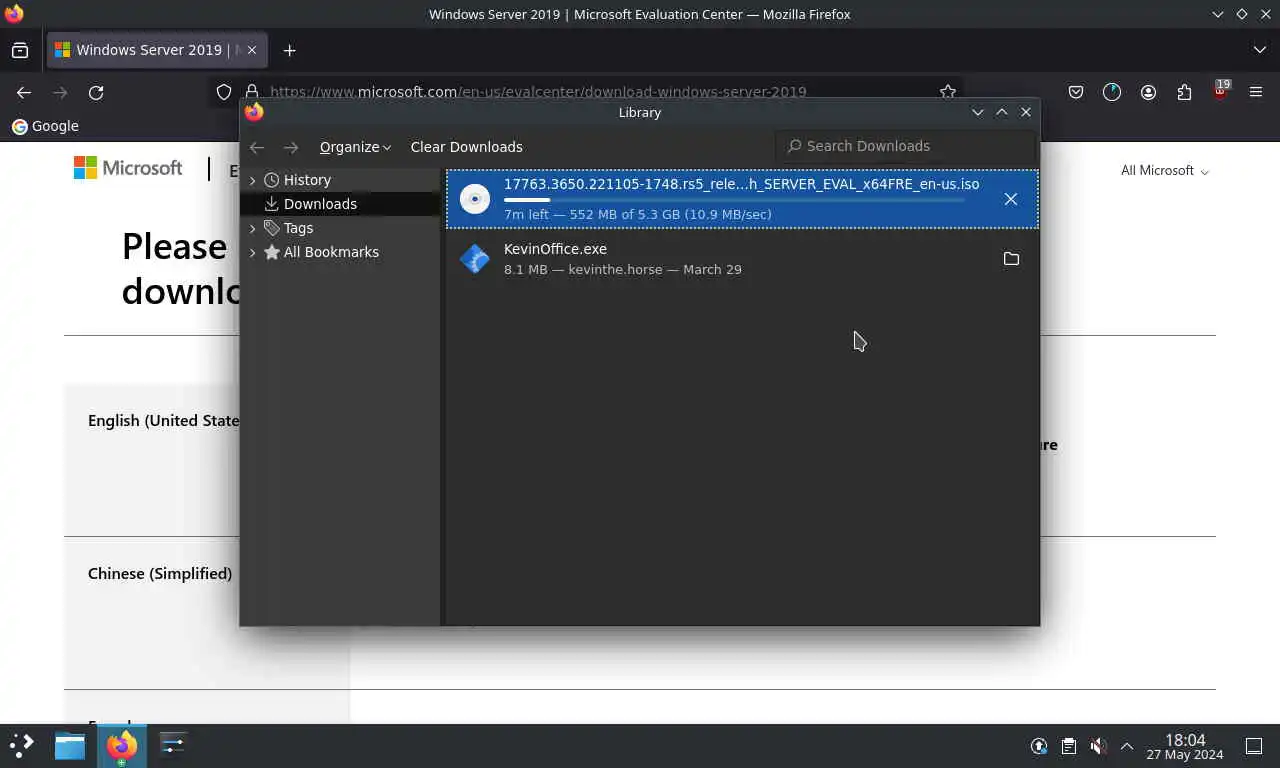
Task: Open a new Firefox tab
Action: (x=289, y=50)
